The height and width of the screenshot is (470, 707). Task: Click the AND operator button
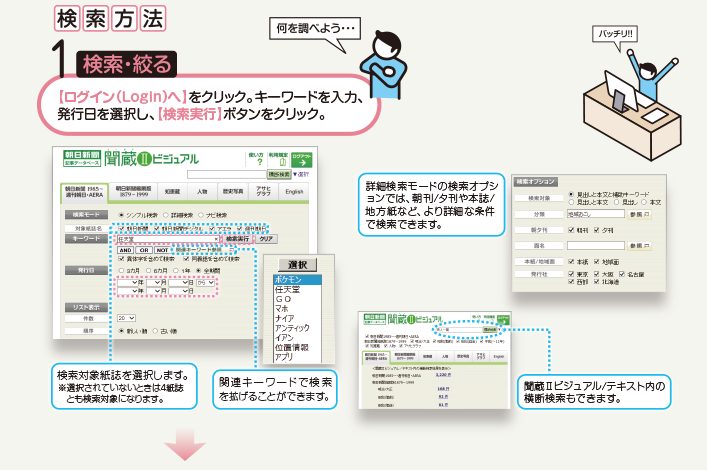(x=125, y=250)
